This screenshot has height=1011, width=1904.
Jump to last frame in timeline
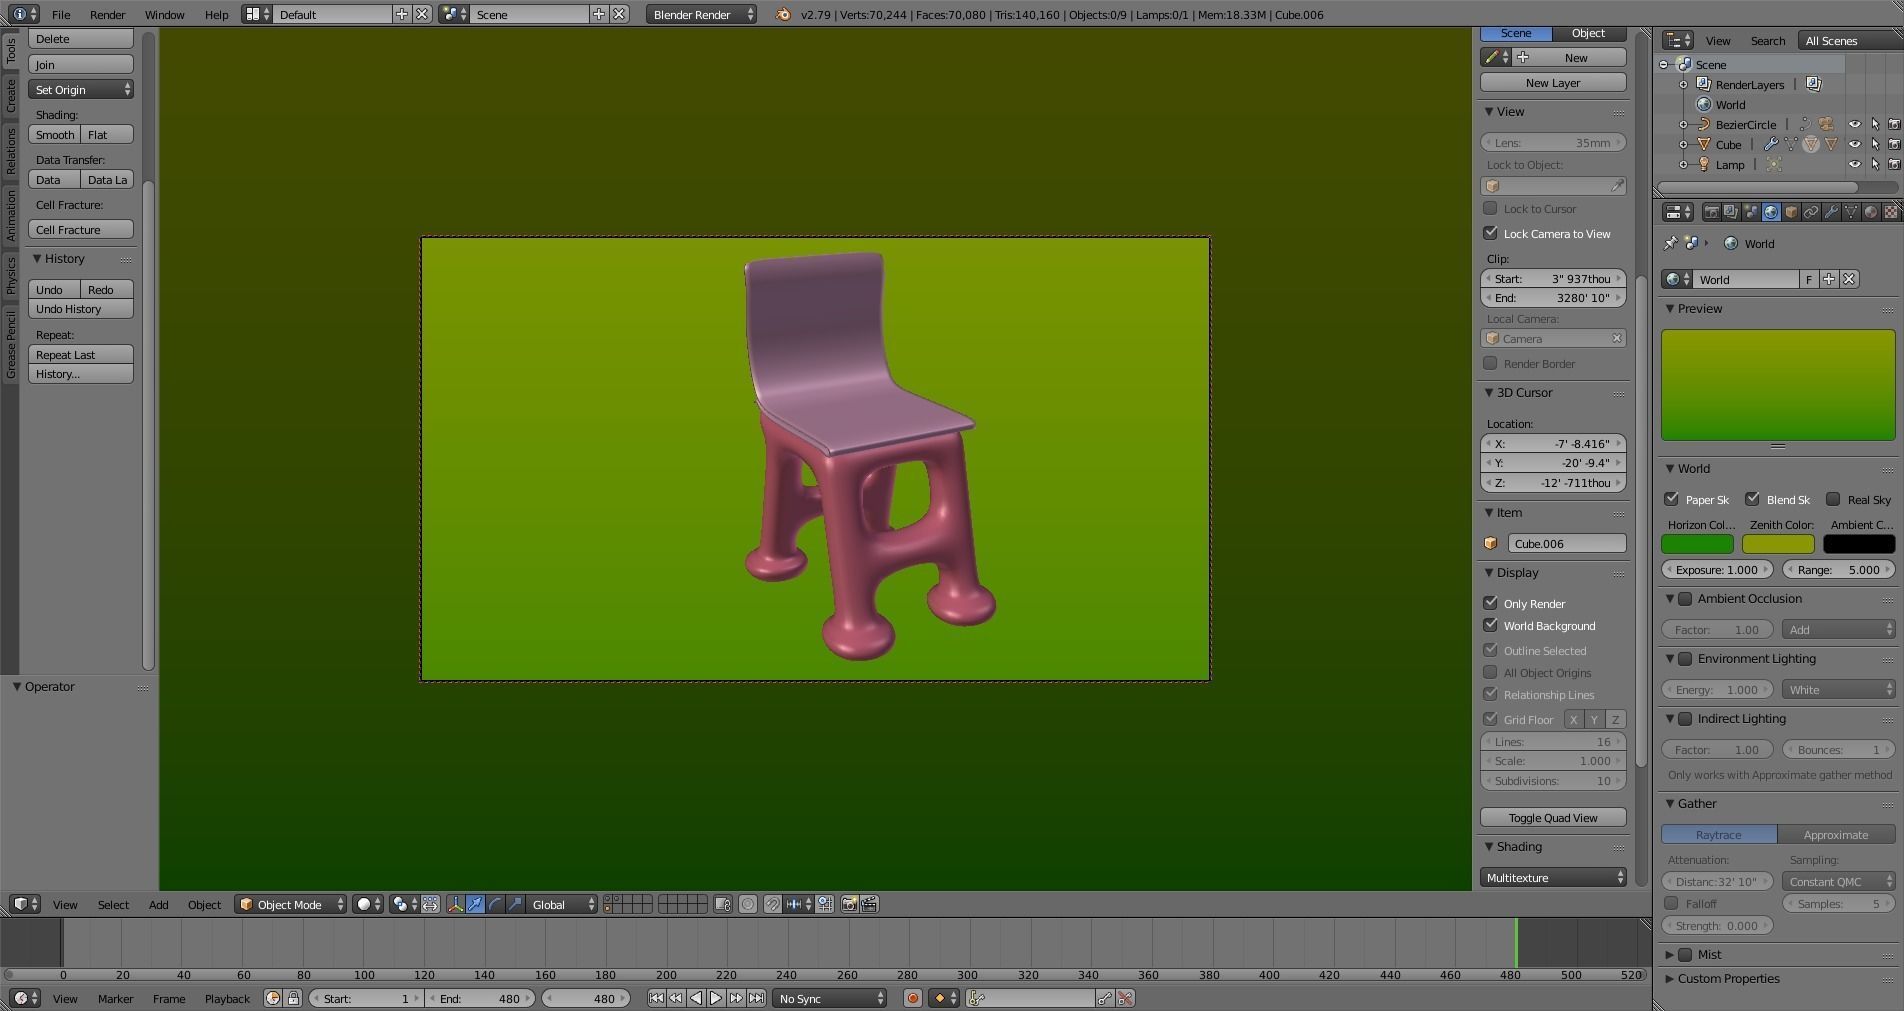[x=756, y=998]
